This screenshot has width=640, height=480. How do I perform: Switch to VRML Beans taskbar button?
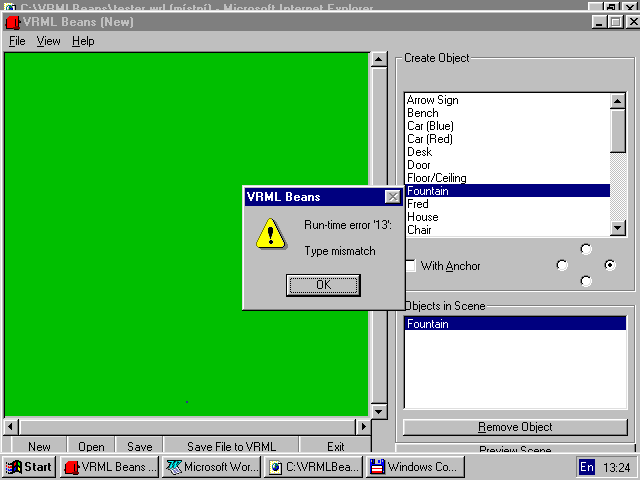tap(109, 467)
